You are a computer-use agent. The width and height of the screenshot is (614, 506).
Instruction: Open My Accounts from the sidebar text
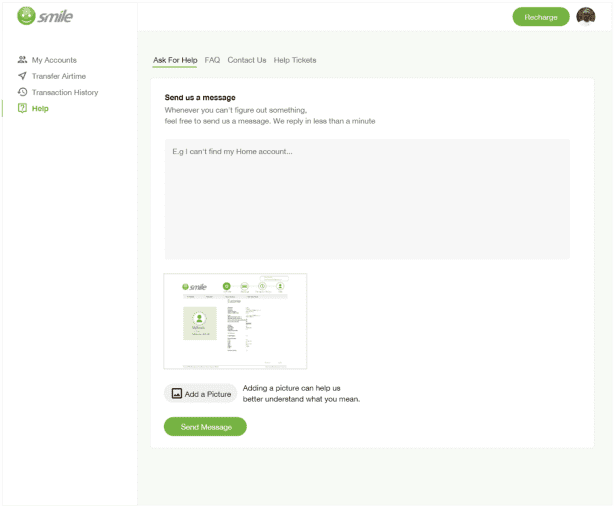54,60
